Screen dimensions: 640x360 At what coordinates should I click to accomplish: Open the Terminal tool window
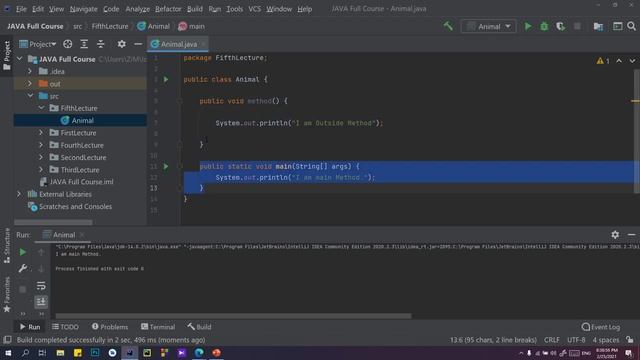pyautogui.click(x=158, y=327)
